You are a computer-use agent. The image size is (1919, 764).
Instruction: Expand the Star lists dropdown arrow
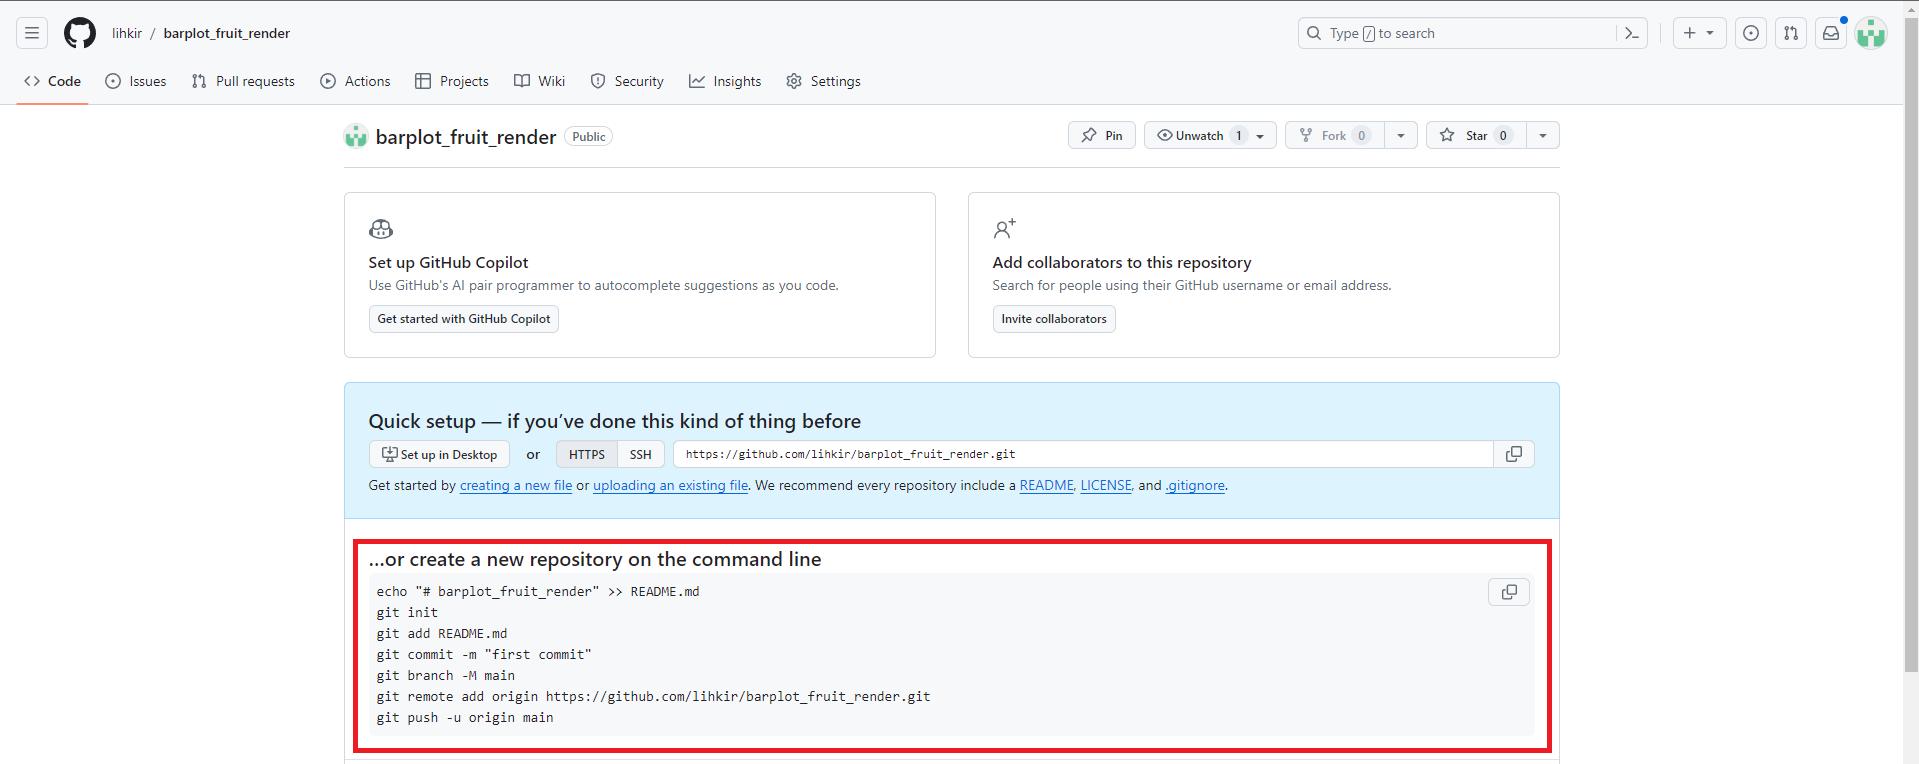point(1543,135)
